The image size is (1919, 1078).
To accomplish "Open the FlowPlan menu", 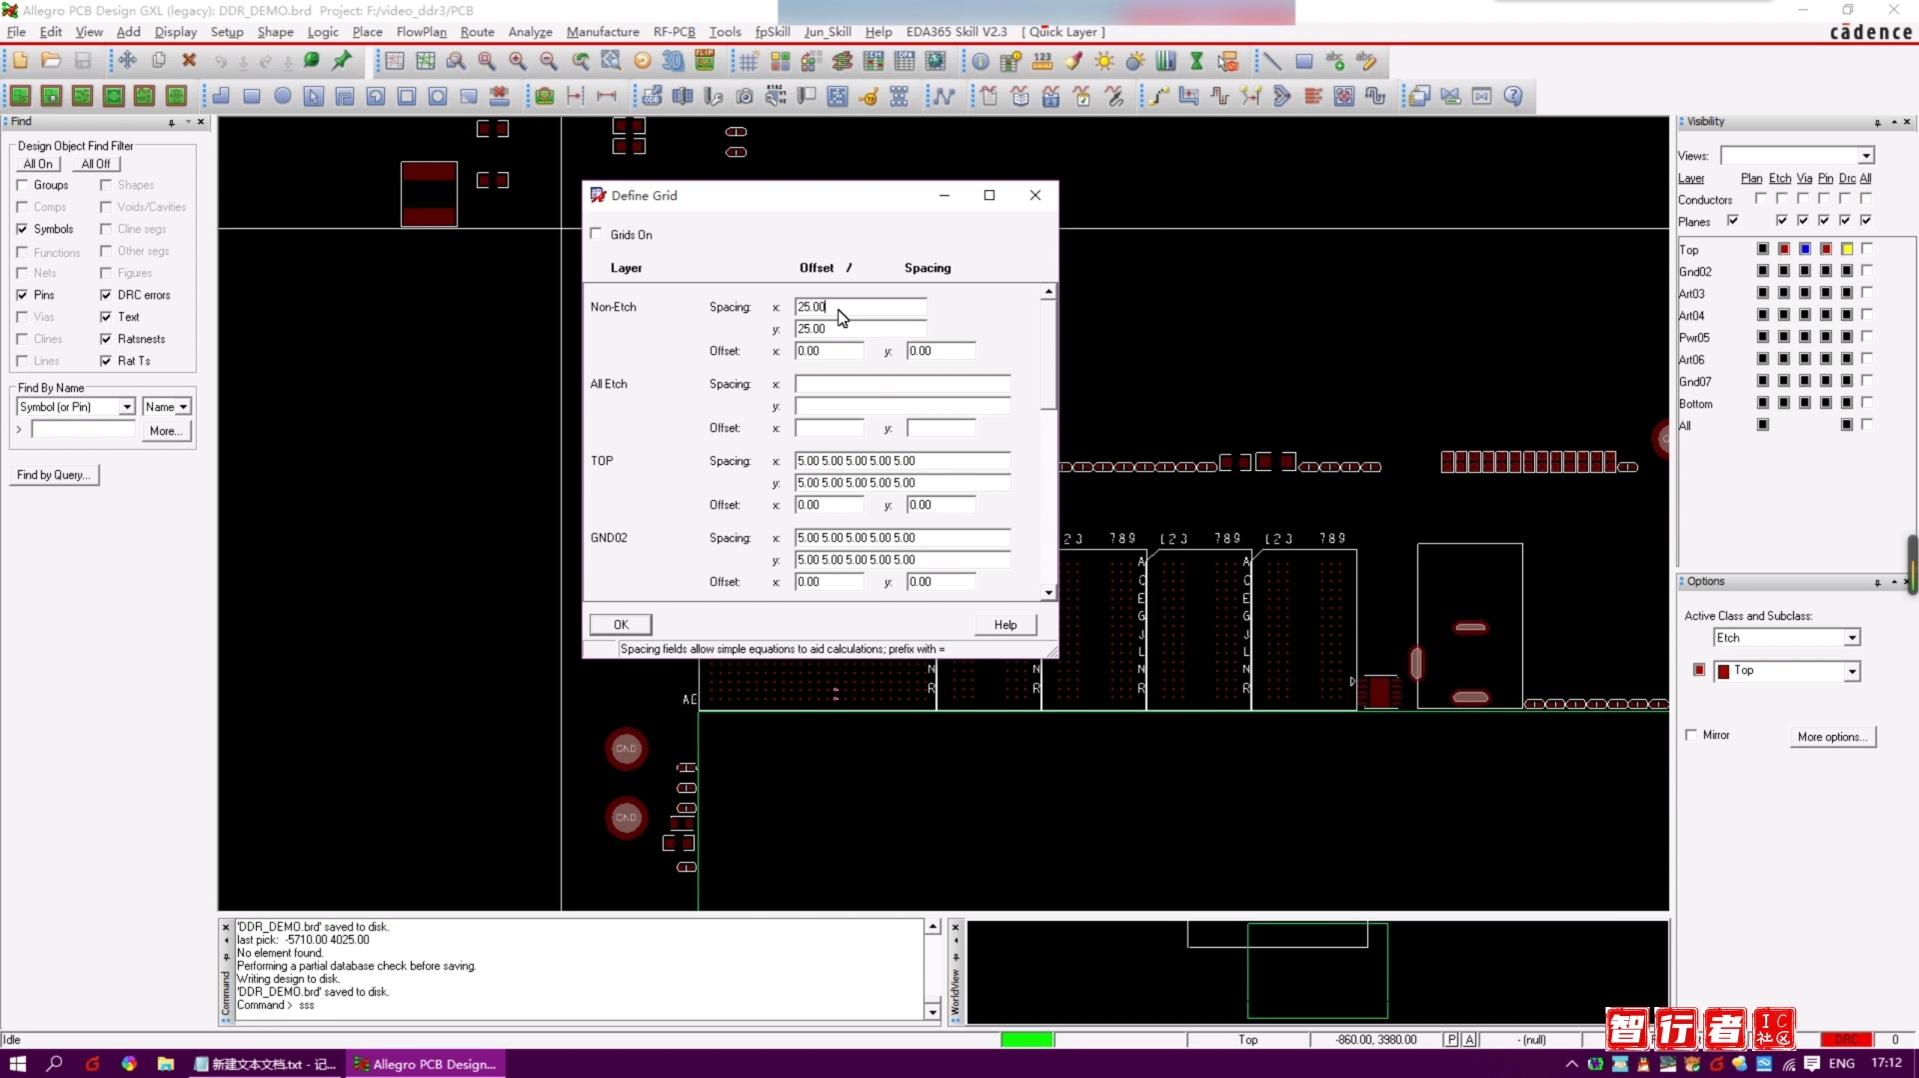I will coord(421,32).
